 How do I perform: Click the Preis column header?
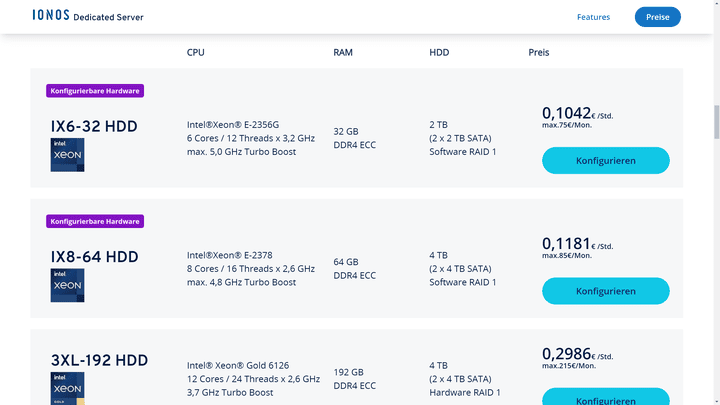pos(539,52)
